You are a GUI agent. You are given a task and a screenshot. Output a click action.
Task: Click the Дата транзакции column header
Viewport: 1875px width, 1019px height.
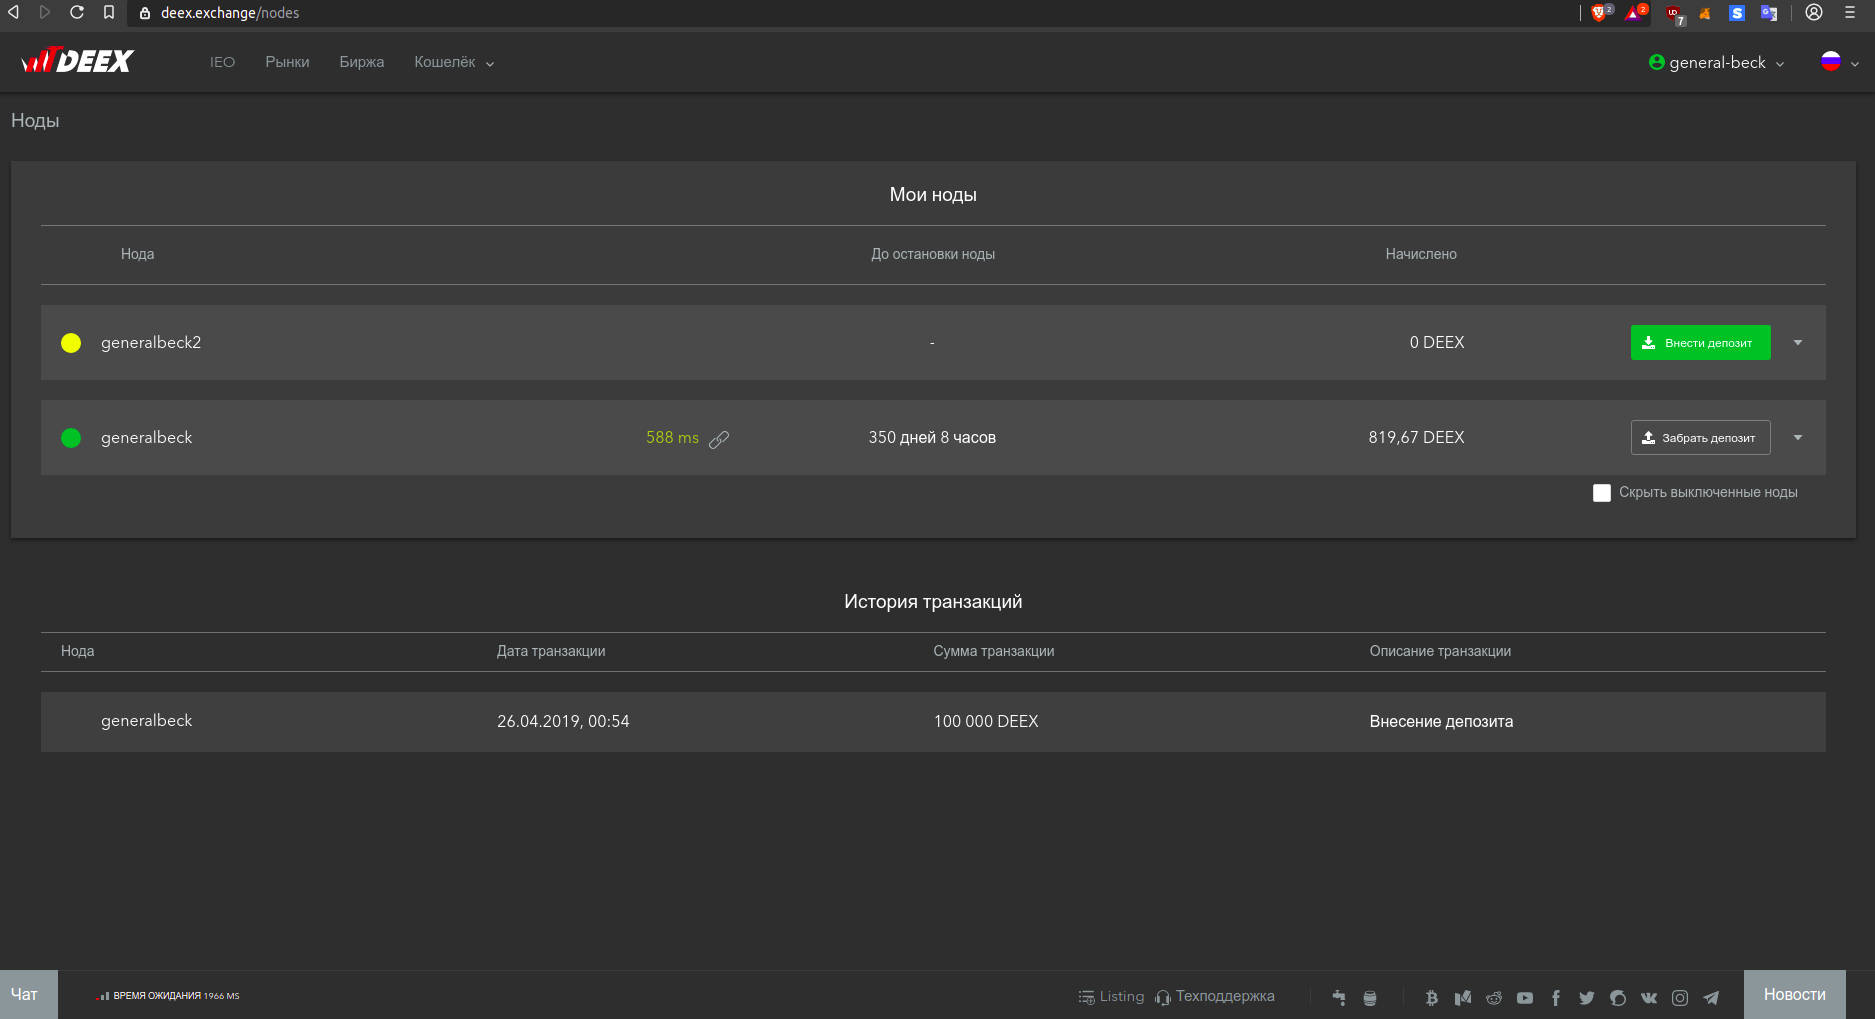point(551,651)
